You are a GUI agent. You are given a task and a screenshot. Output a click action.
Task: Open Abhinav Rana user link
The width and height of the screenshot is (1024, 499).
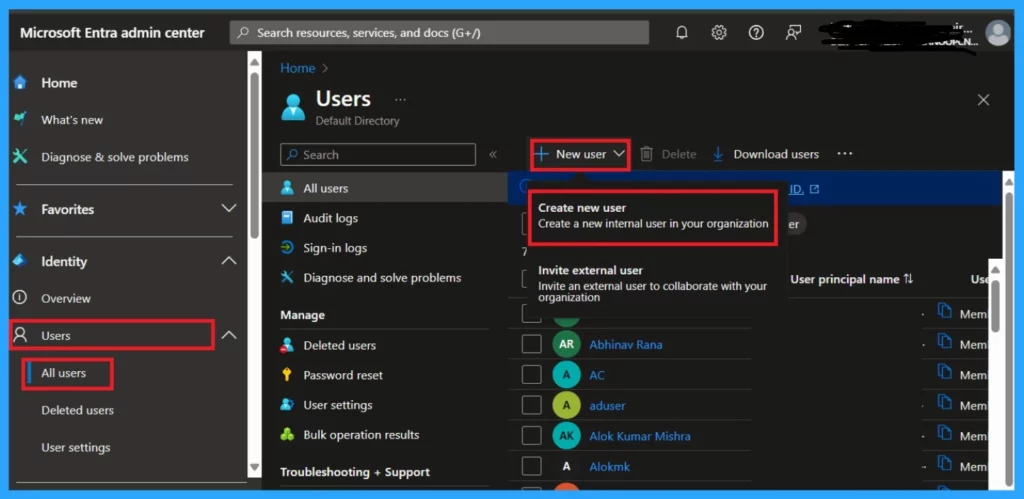pyautogui.click(x=626, y=344)
